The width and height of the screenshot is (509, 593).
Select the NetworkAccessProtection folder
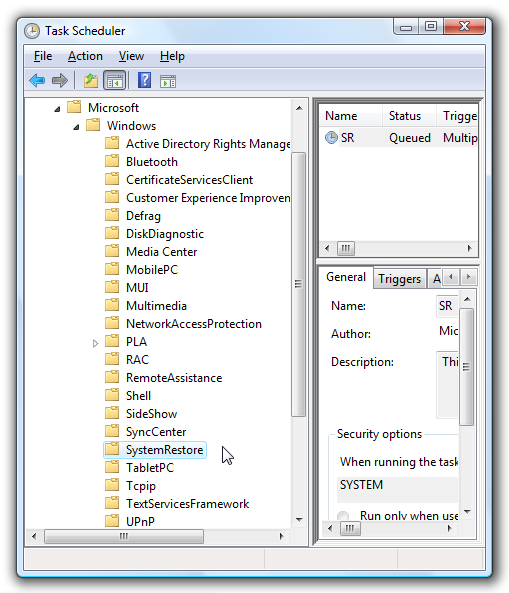194,324
